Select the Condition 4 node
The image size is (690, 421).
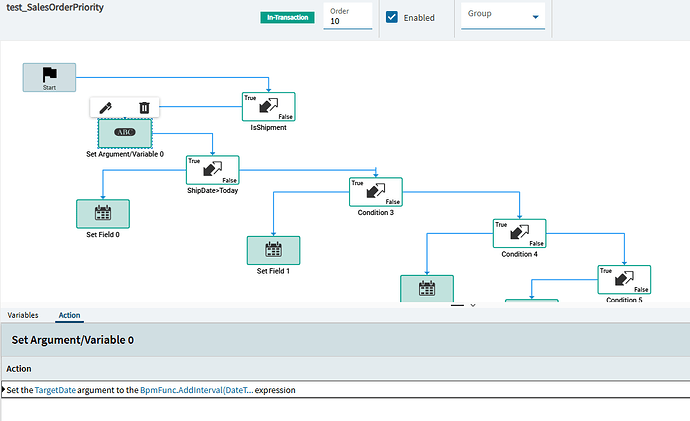(x=519, y=233)
